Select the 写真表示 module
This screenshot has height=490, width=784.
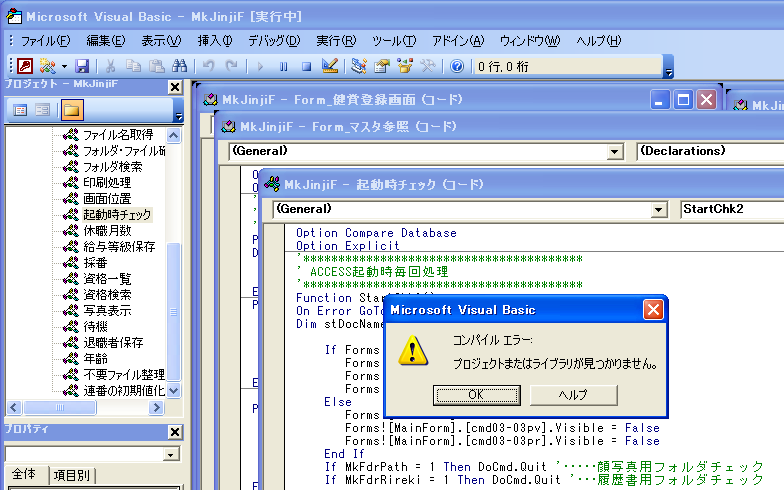point(107,310)
